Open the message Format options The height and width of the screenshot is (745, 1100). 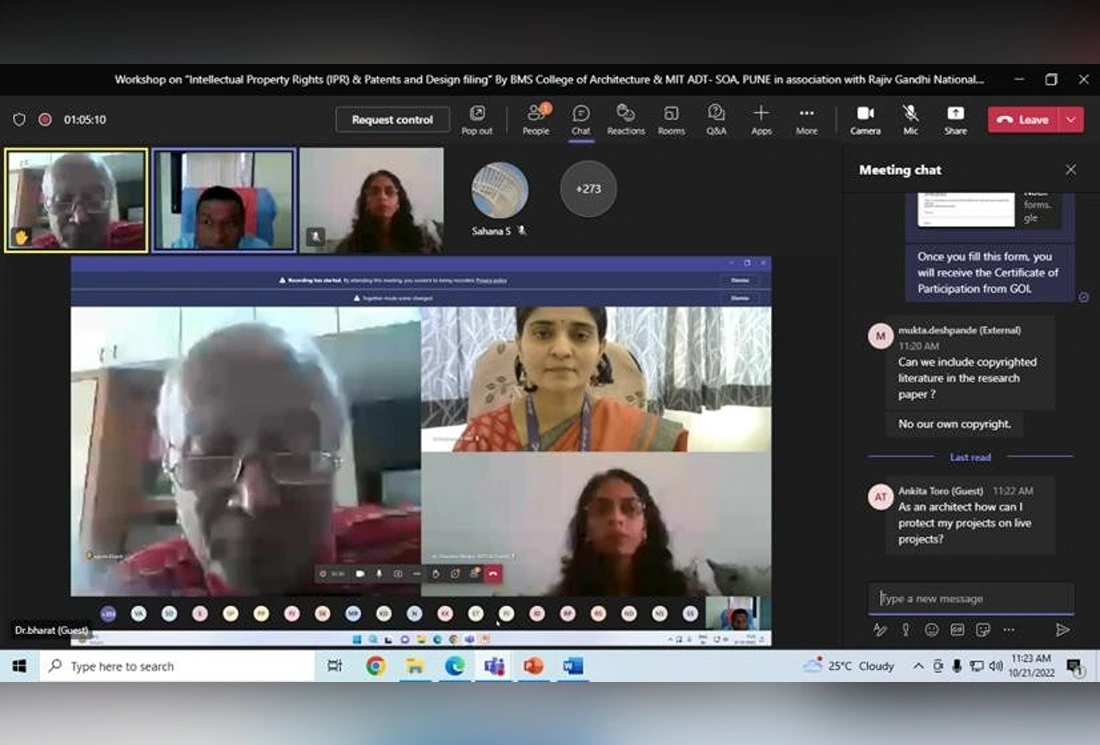[880, 630]
